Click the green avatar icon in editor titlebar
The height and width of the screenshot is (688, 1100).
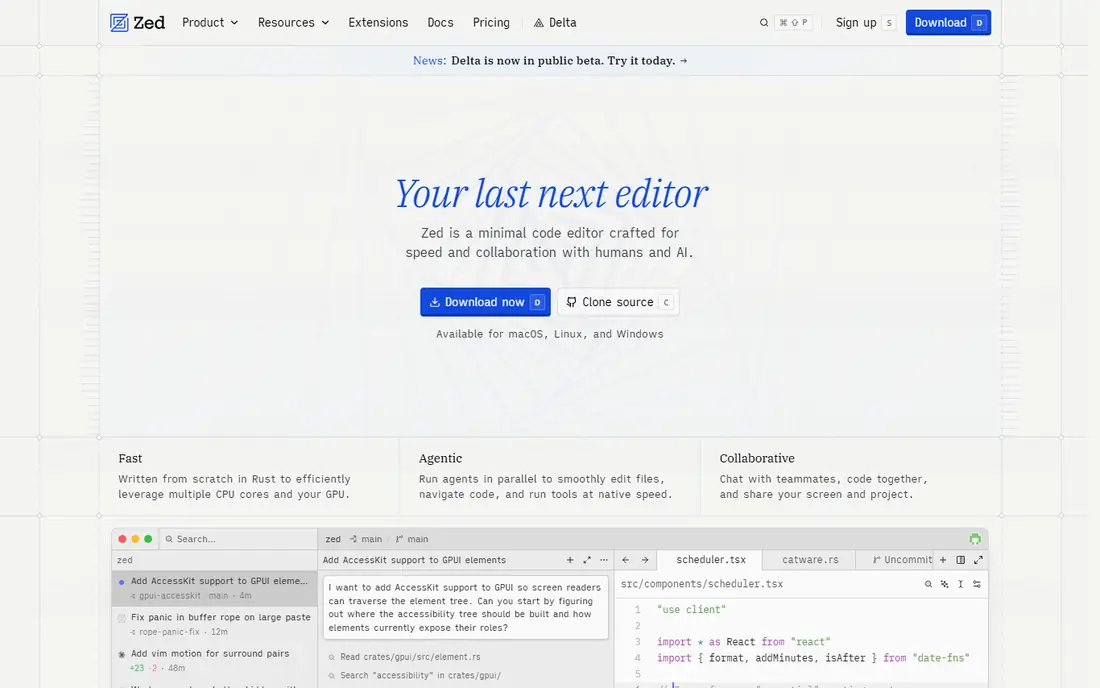(x=975, y=539)
